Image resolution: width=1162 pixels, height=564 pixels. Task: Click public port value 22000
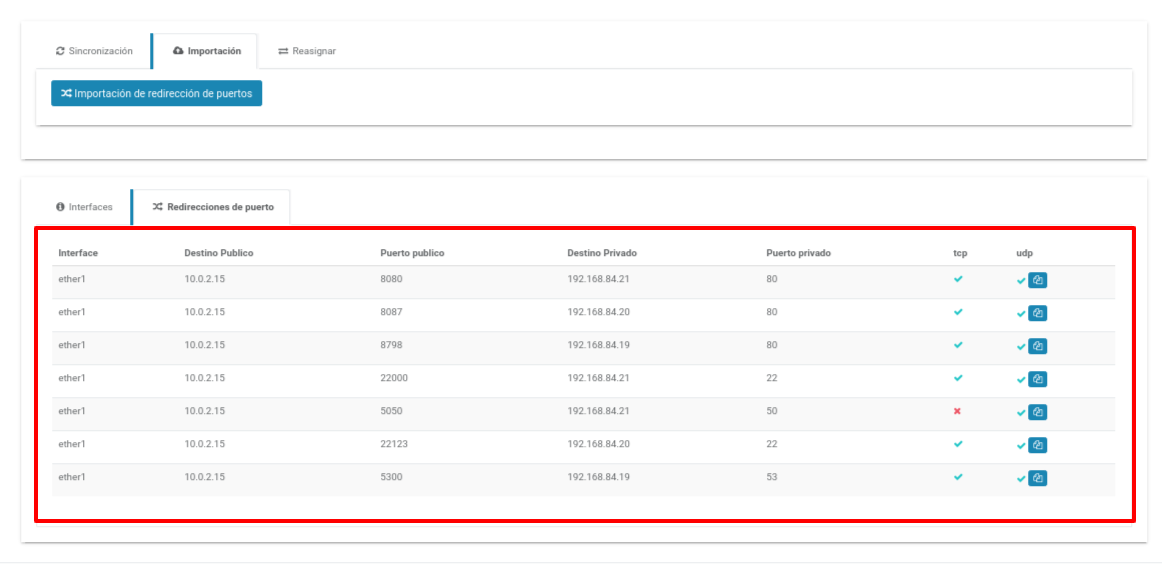[x=394, y=378]
